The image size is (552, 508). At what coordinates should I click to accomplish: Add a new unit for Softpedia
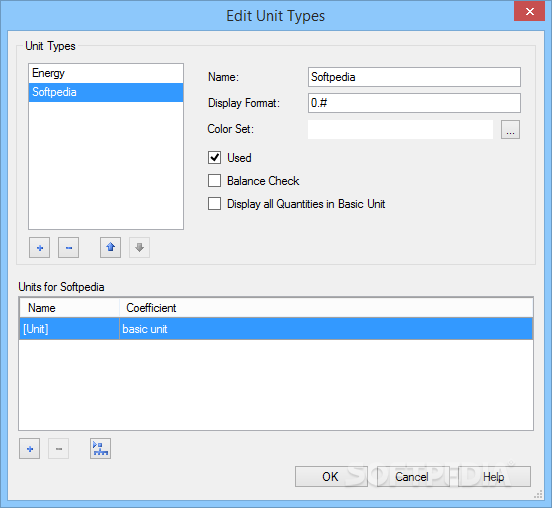(x=30, y=449)
